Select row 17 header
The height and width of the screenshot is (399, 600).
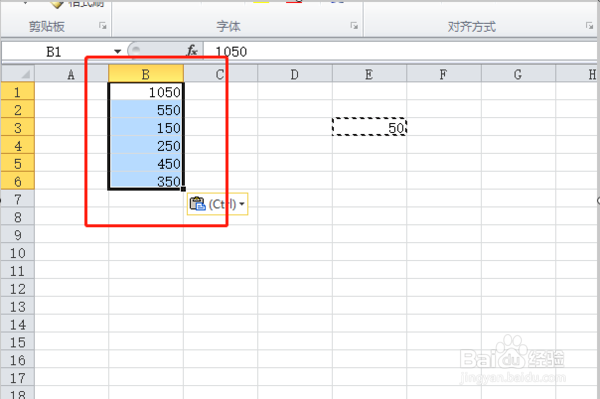(x=18, y=378)
